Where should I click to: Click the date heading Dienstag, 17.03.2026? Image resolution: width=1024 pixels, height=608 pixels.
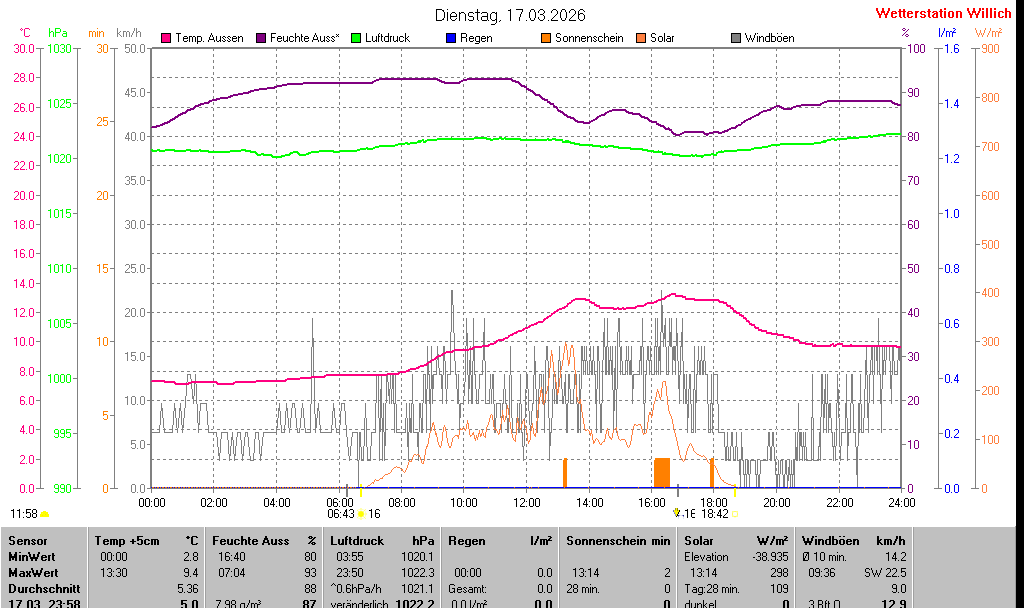(x=510, y=15)
